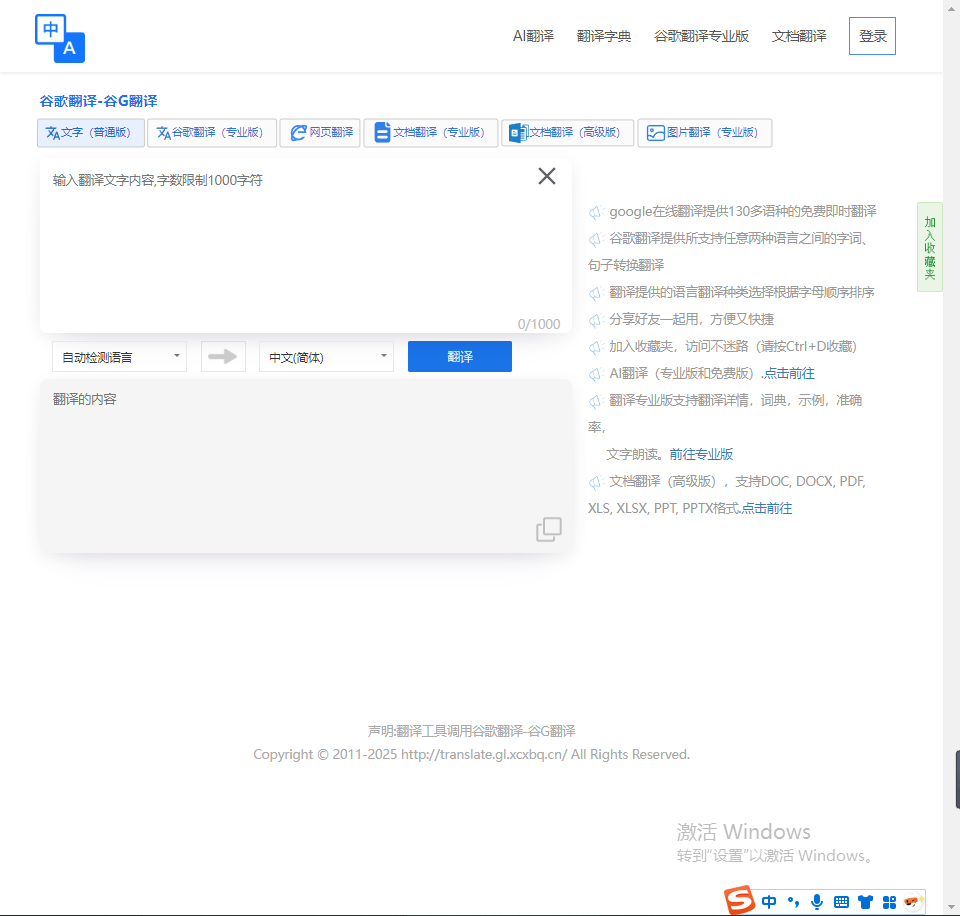Open the 自动检测语言 source language dropdown

tap(119, 356)
